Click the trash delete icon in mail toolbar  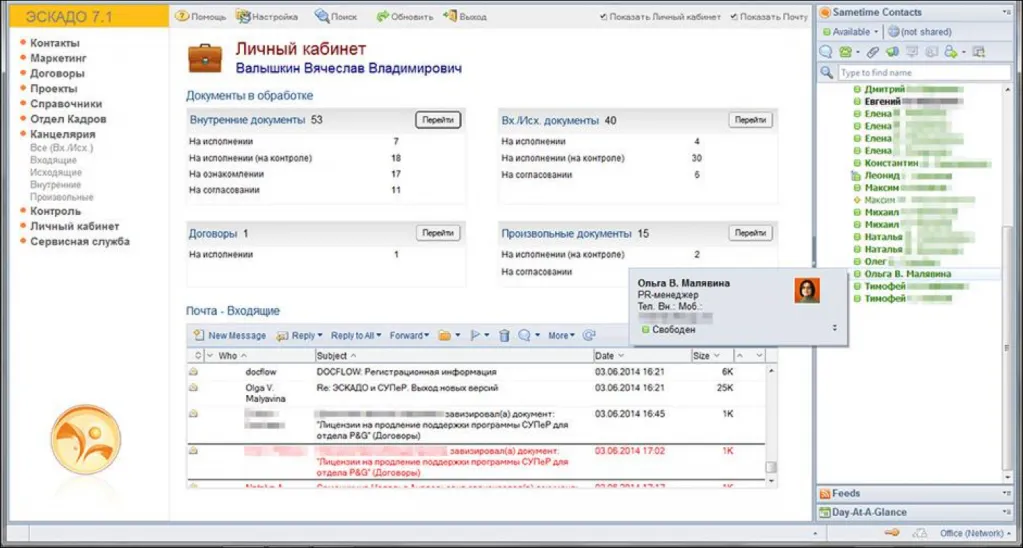coord(504,336)
